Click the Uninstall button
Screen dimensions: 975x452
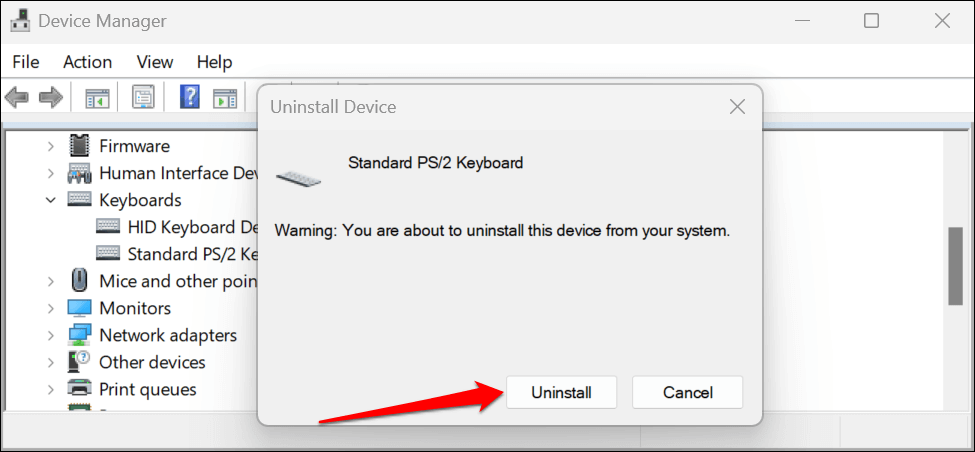(561, 393)
